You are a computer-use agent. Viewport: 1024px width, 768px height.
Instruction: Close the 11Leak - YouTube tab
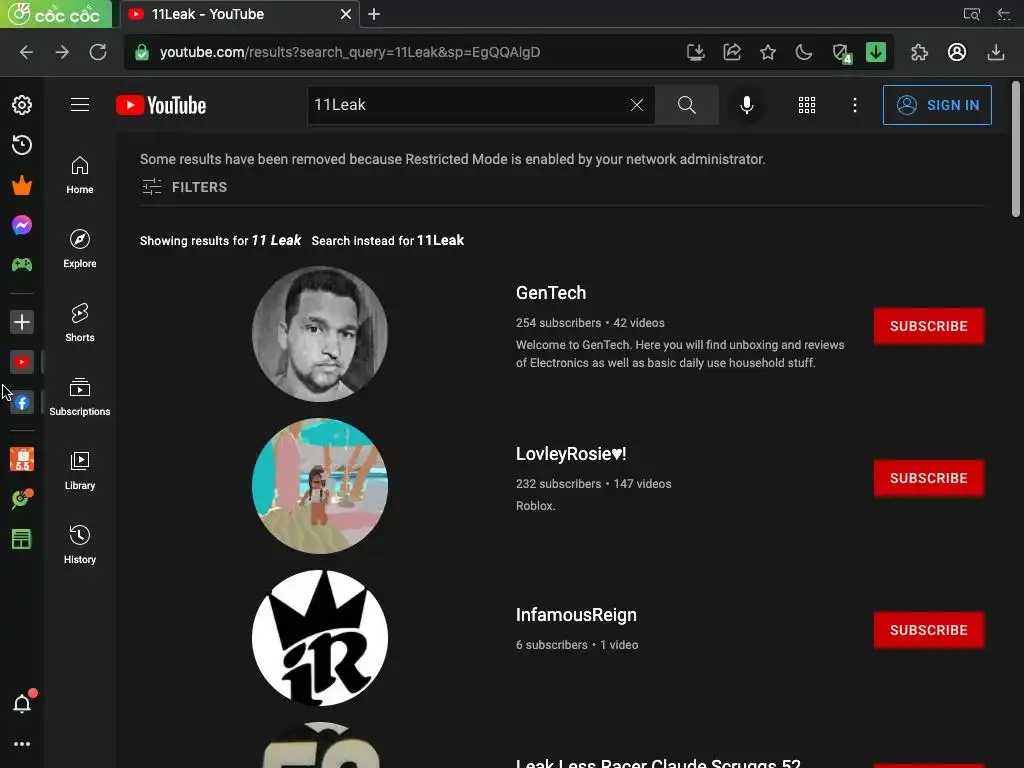coord(345,14)
